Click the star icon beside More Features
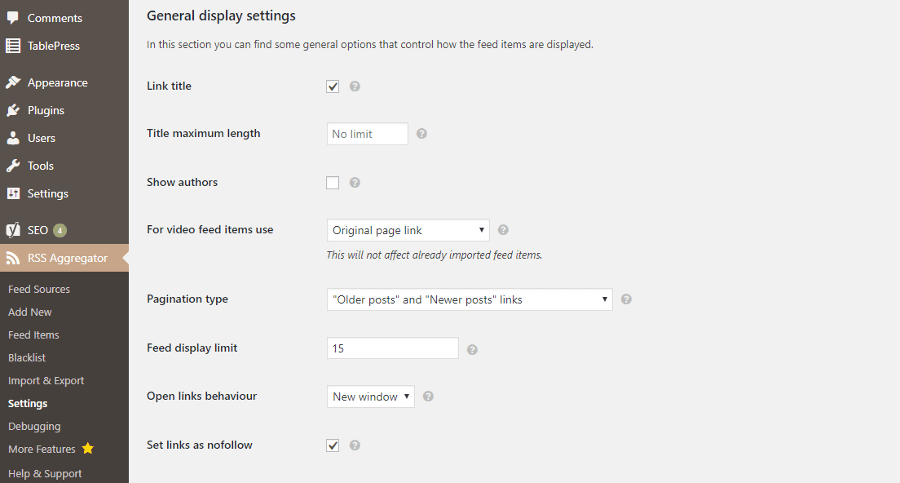 pos(88,449)
